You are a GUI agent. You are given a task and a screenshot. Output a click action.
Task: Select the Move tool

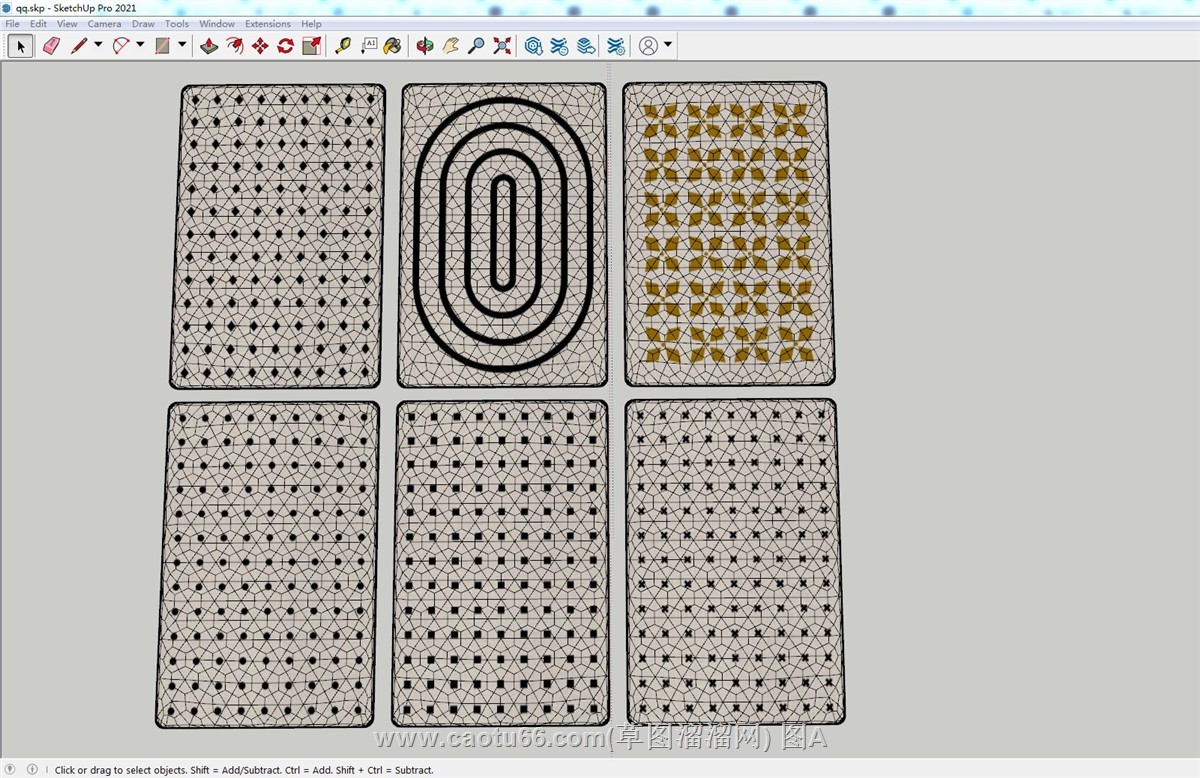(260, 46)
